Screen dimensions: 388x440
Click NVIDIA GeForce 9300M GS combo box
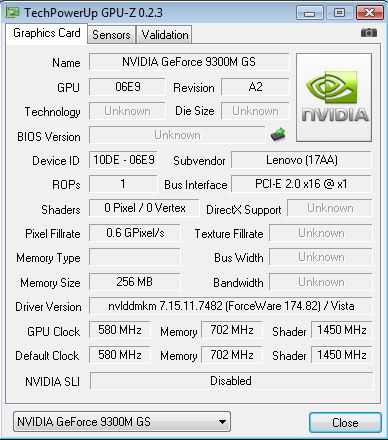(122, 422)
